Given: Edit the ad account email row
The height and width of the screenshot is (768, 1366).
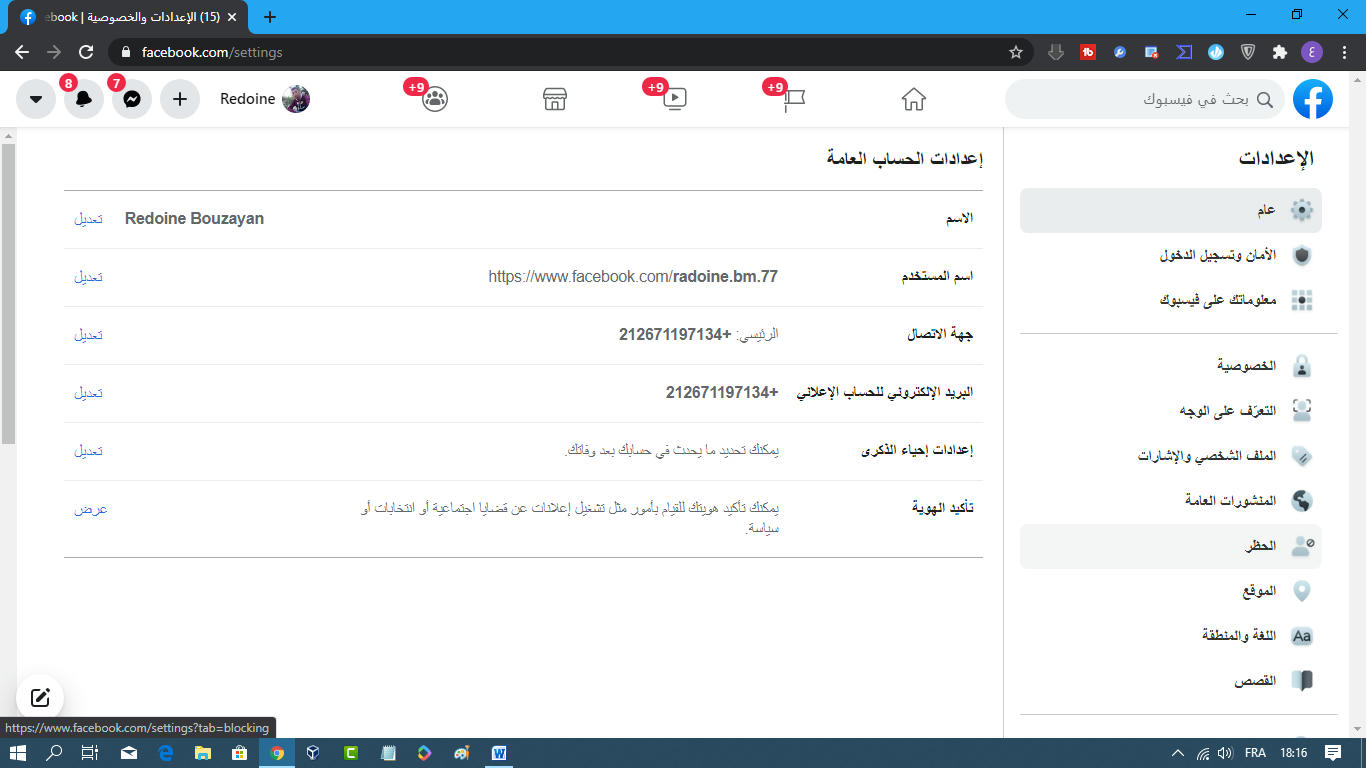Looking at the screenshot, I should click(88, 392).
